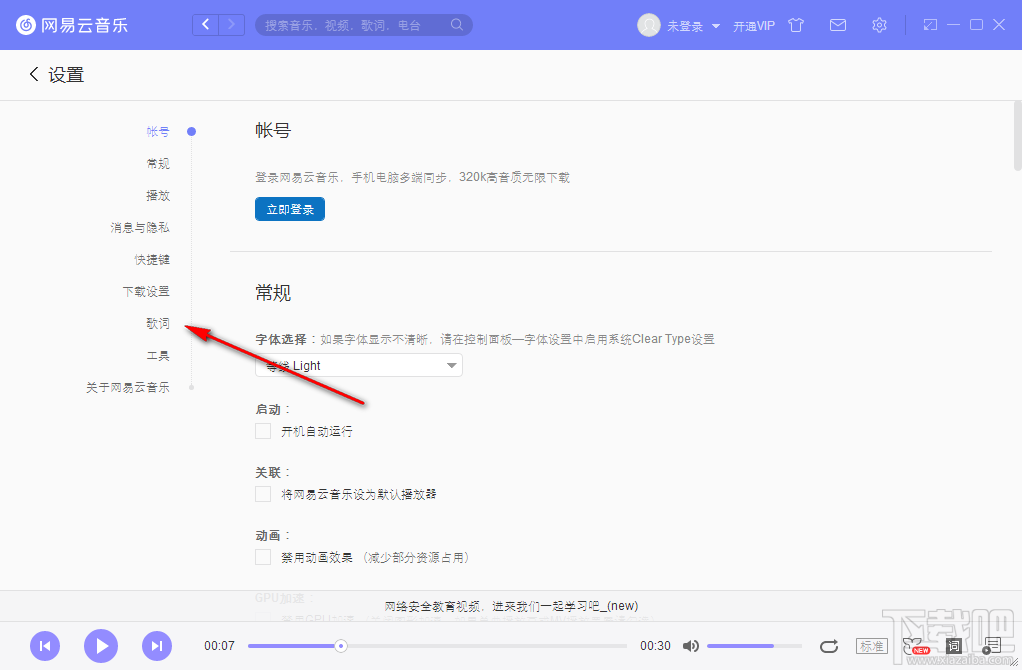The image size is (1022, 670).
Task: Open the 开通VIP link
Action: pyautogui.click(x=753, y=25)
